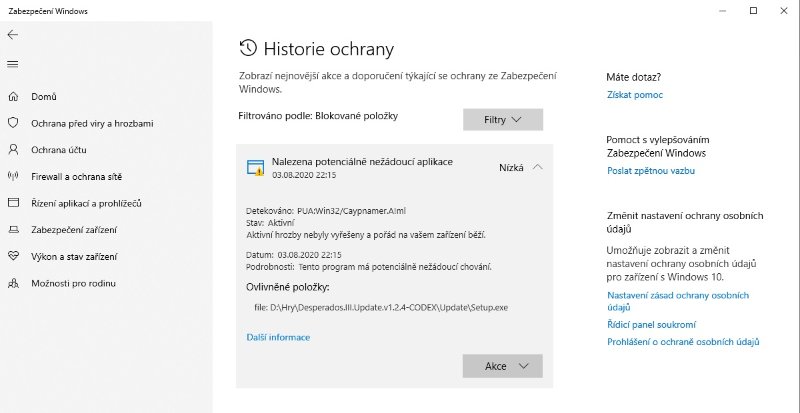The width and height of the screenshot is (800, 413).
Task: Open the Filtry dropdown
Action: 503,119
